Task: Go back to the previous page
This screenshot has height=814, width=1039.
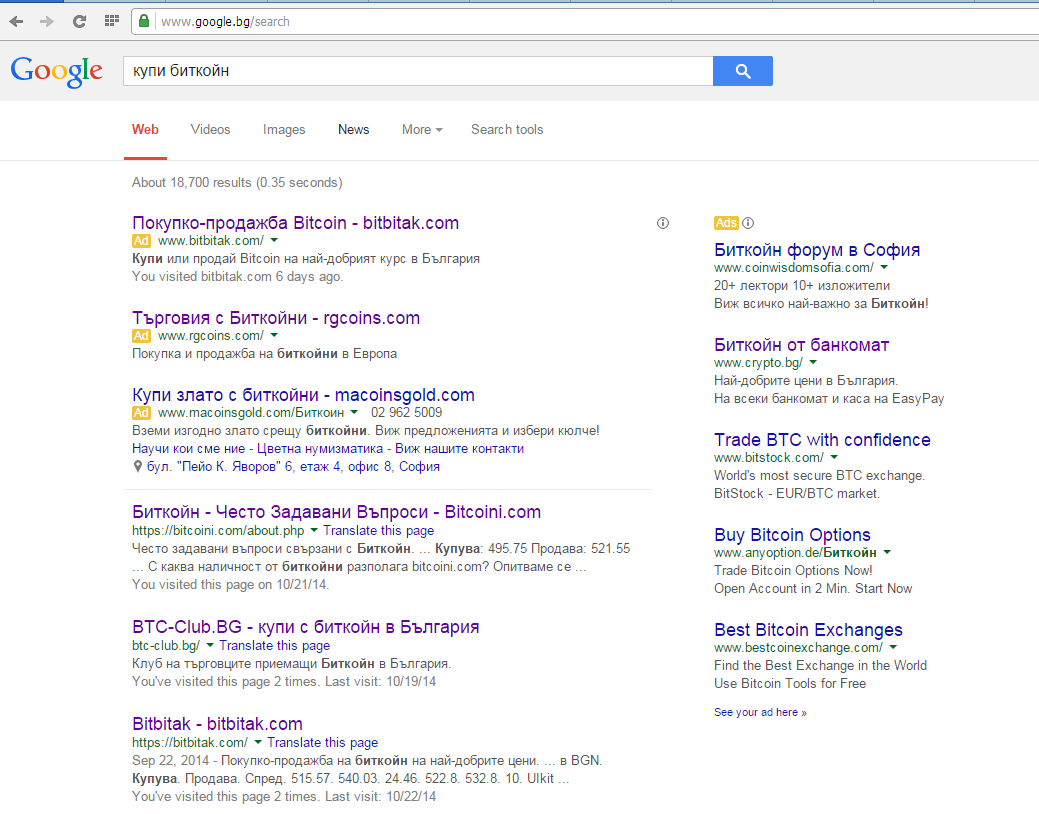Action: (x=17, y=22)
